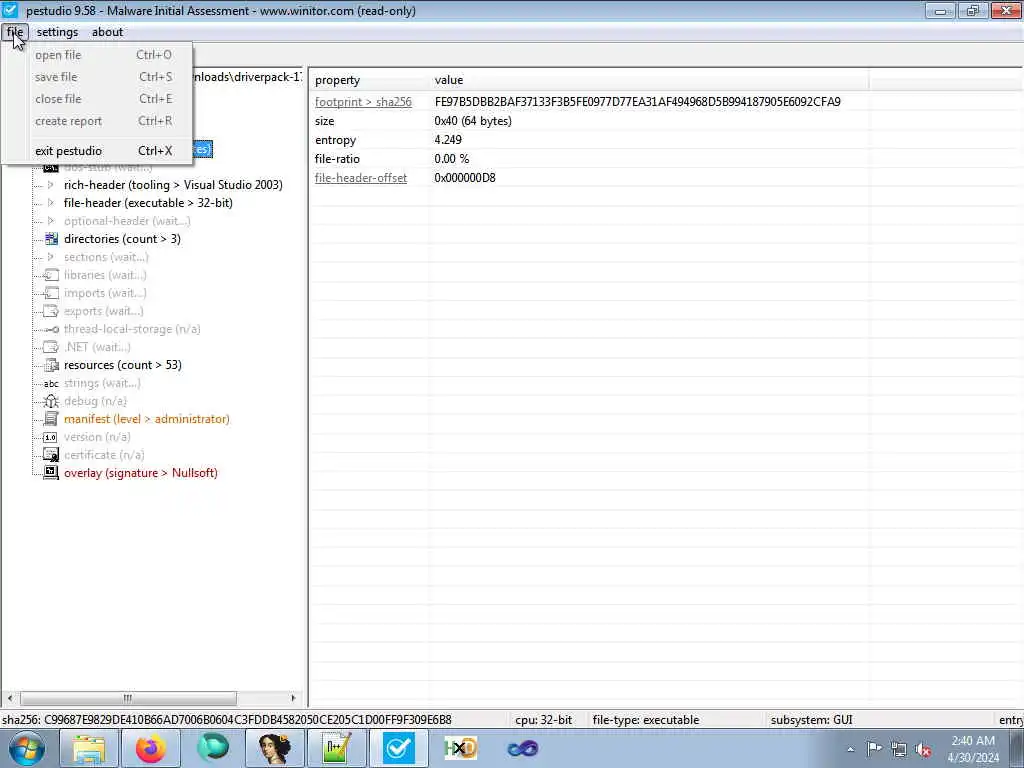The width and height of the screenshot is (1024, 768).
Task: Expand the sections tree node
Action: click(51, 257)
